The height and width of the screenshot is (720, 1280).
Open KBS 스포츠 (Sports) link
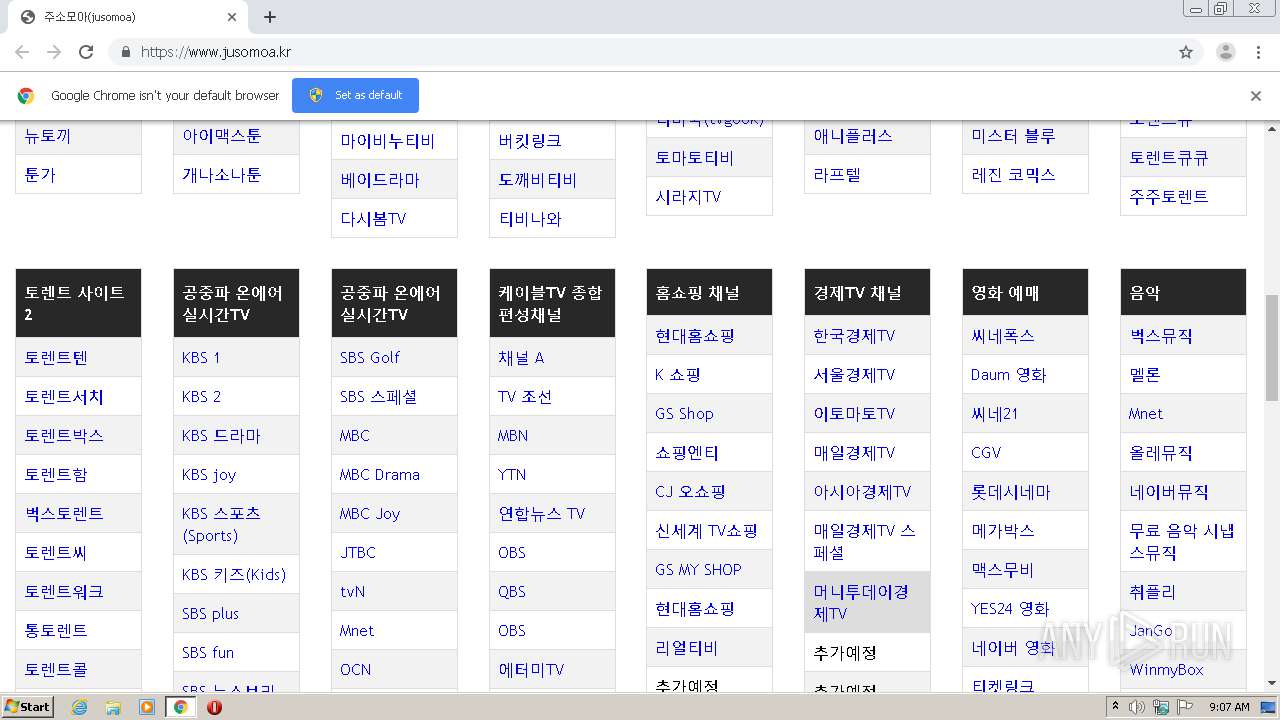coord(221,524)
